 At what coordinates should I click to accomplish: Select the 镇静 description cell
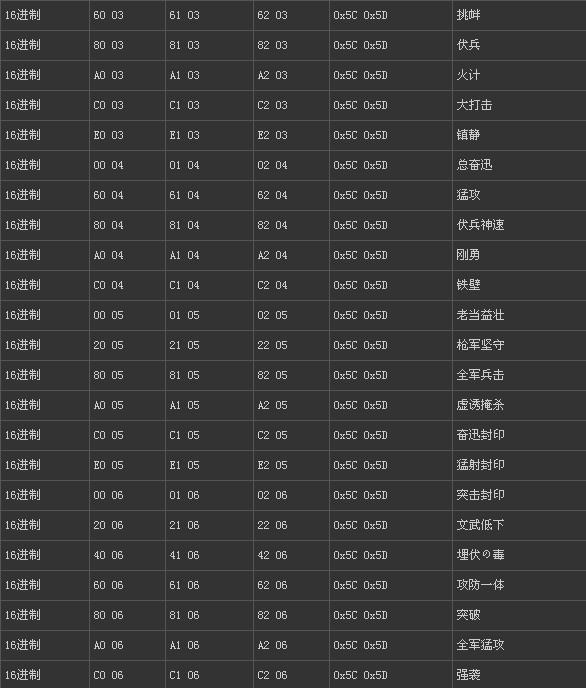point(519,135)
